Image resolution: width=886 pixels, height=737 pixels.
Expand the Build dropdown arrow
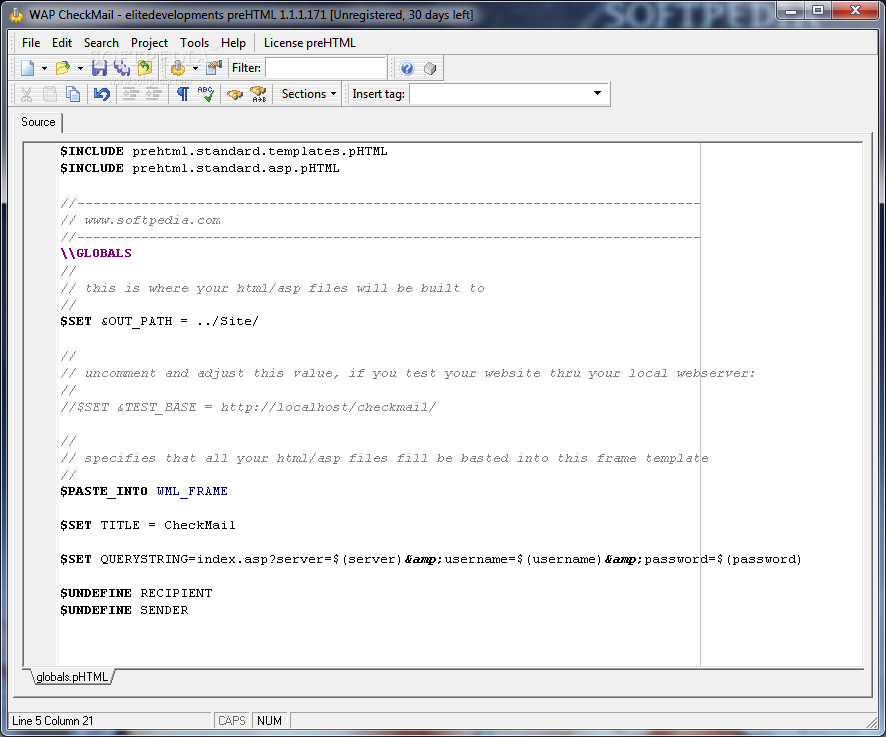tap(196, 68)
